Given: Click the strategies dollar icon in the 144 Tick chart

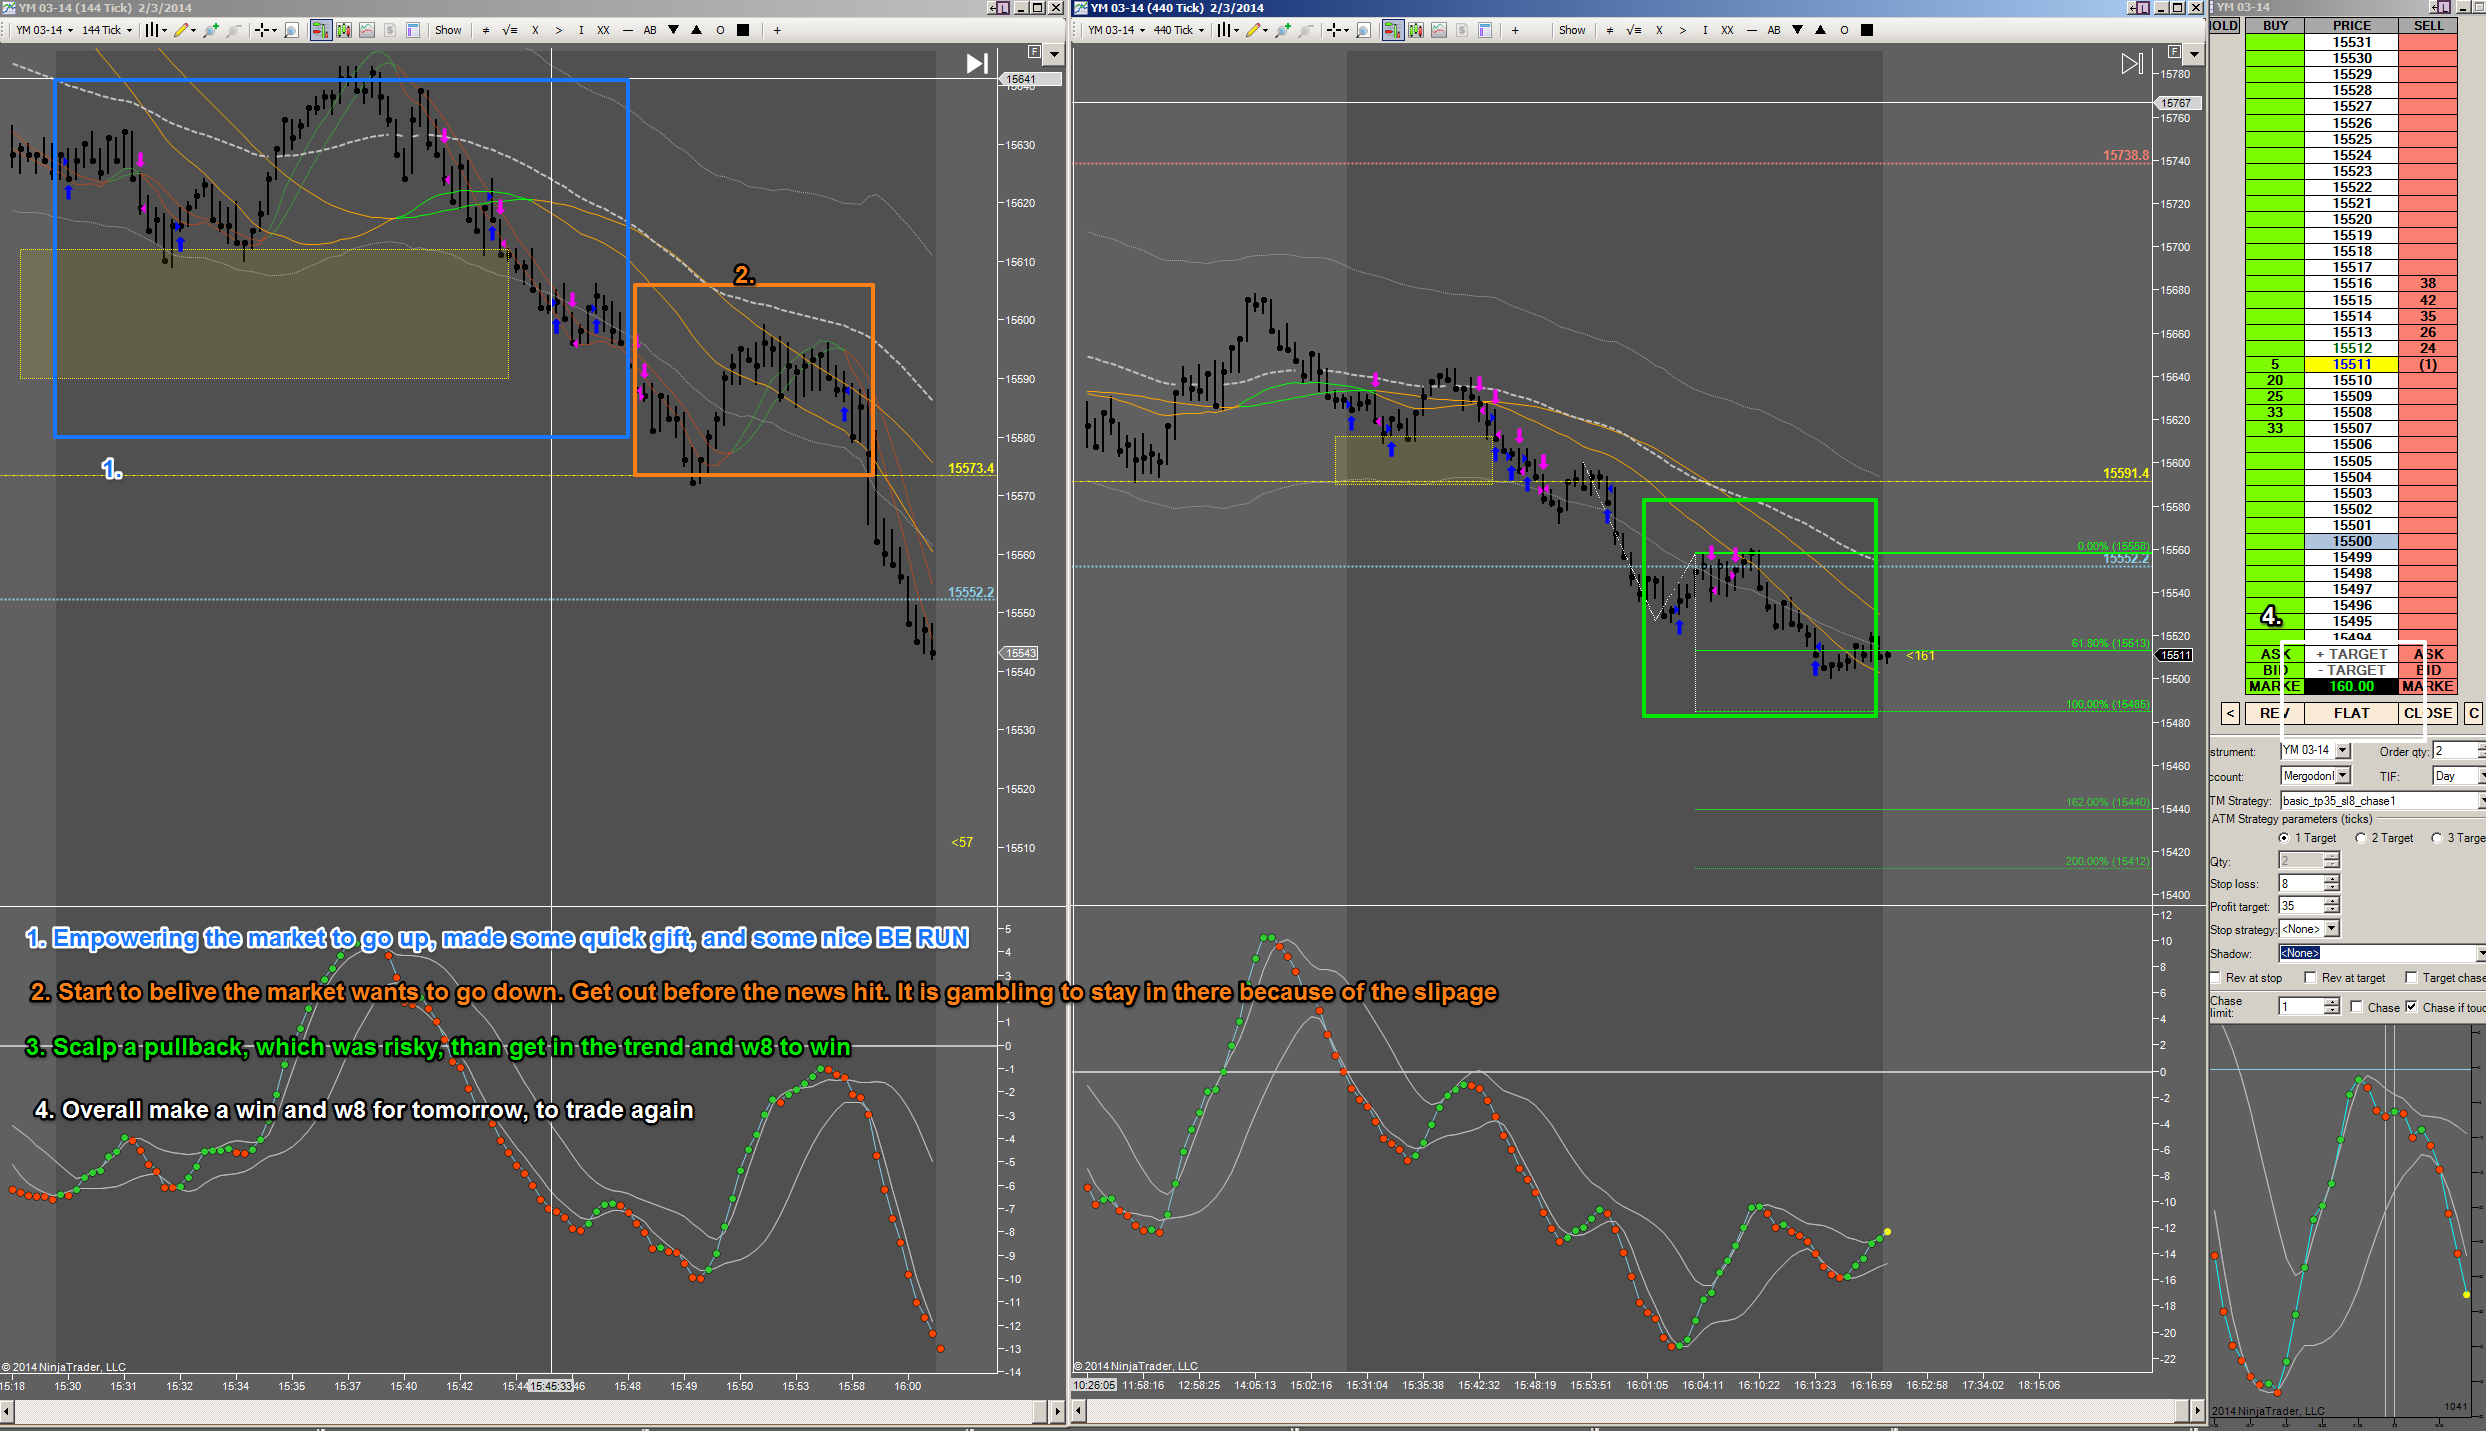Looking at the screenshot, I should [390, 30].
